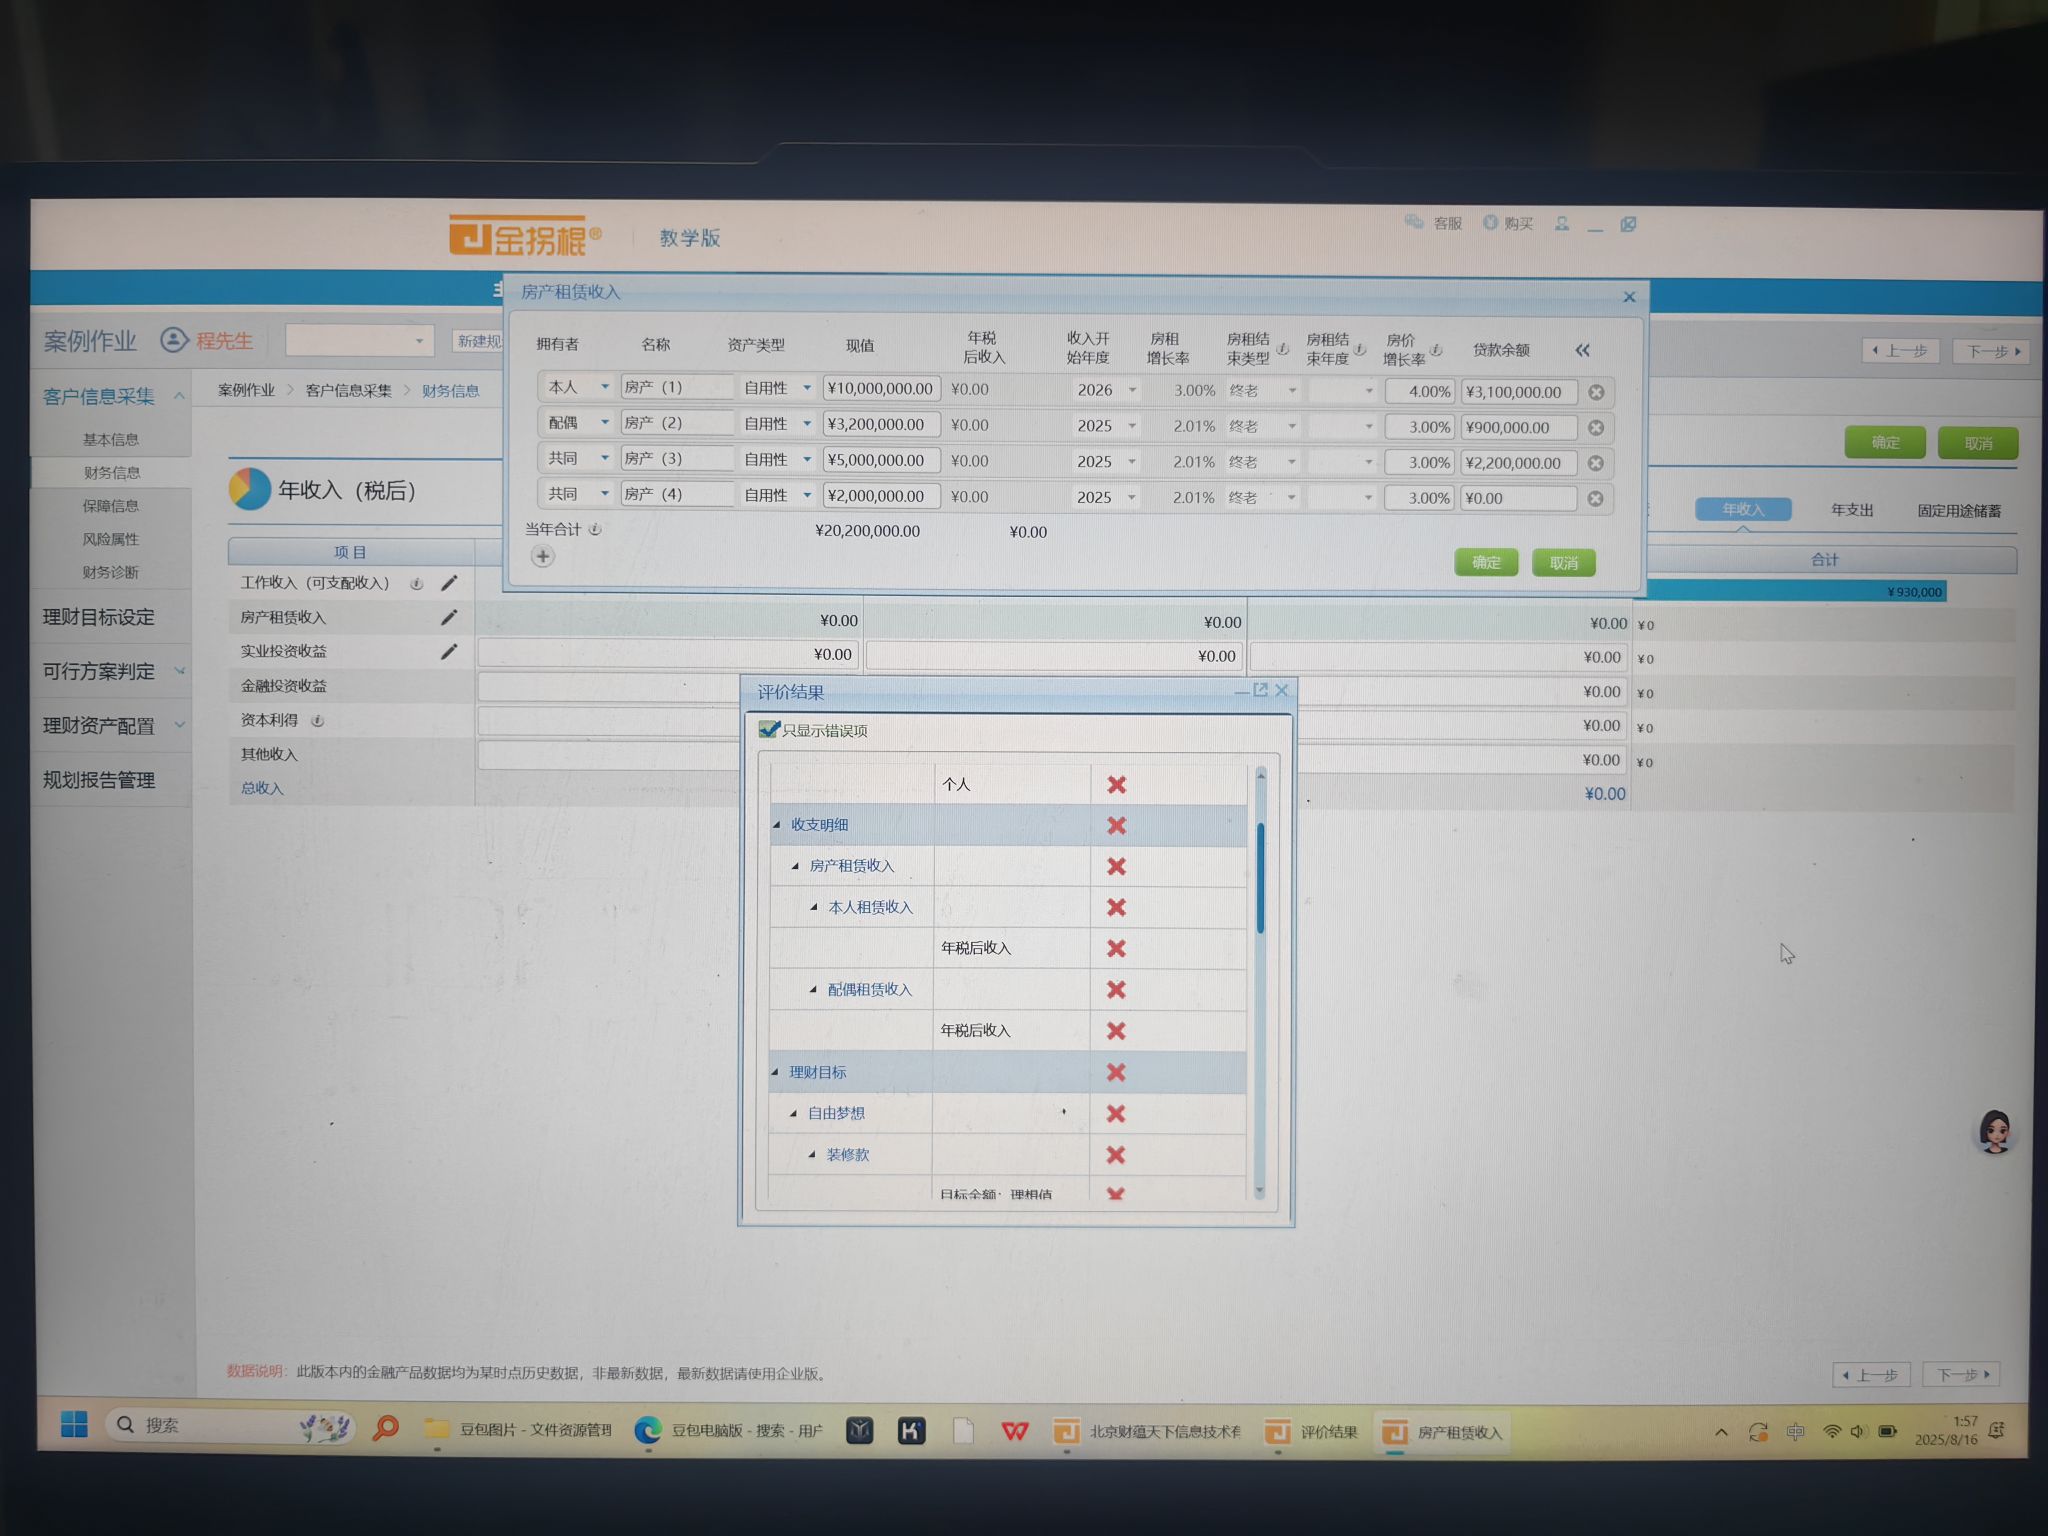Switch to 年收入 tab
Screen dimensions: 2048x1536
(x=1743, y=509)
